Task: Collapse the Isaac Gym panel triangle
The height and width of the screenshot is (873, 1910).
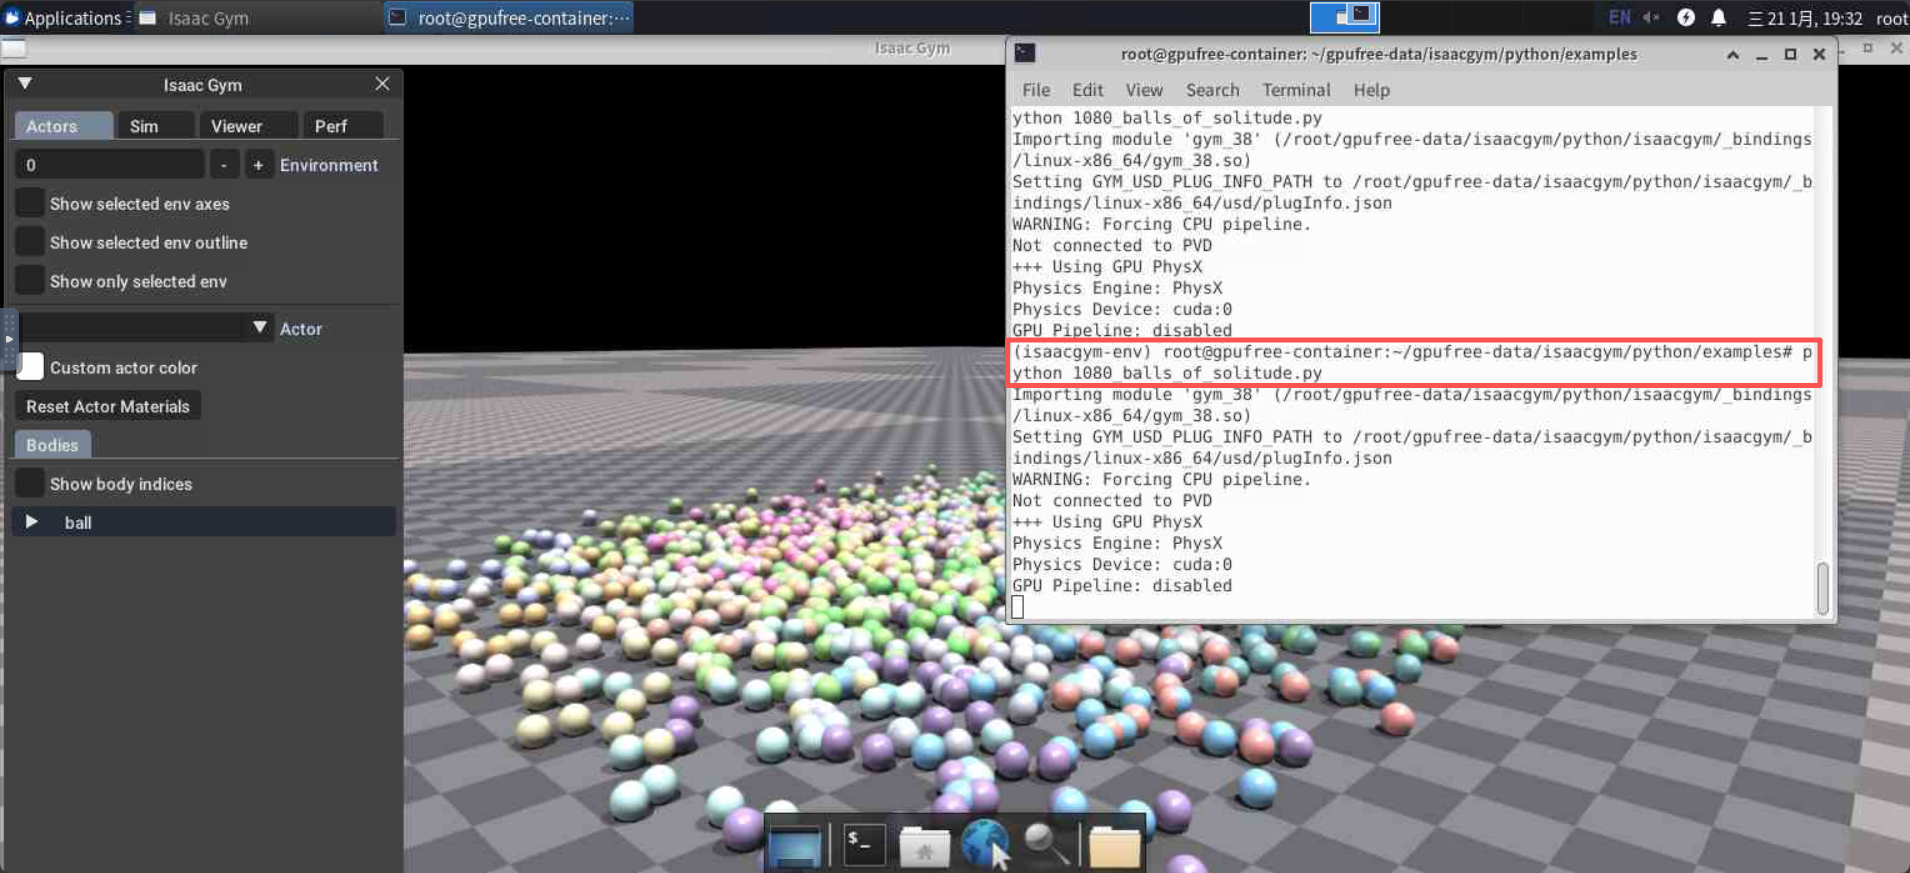Action: point(25,84)
